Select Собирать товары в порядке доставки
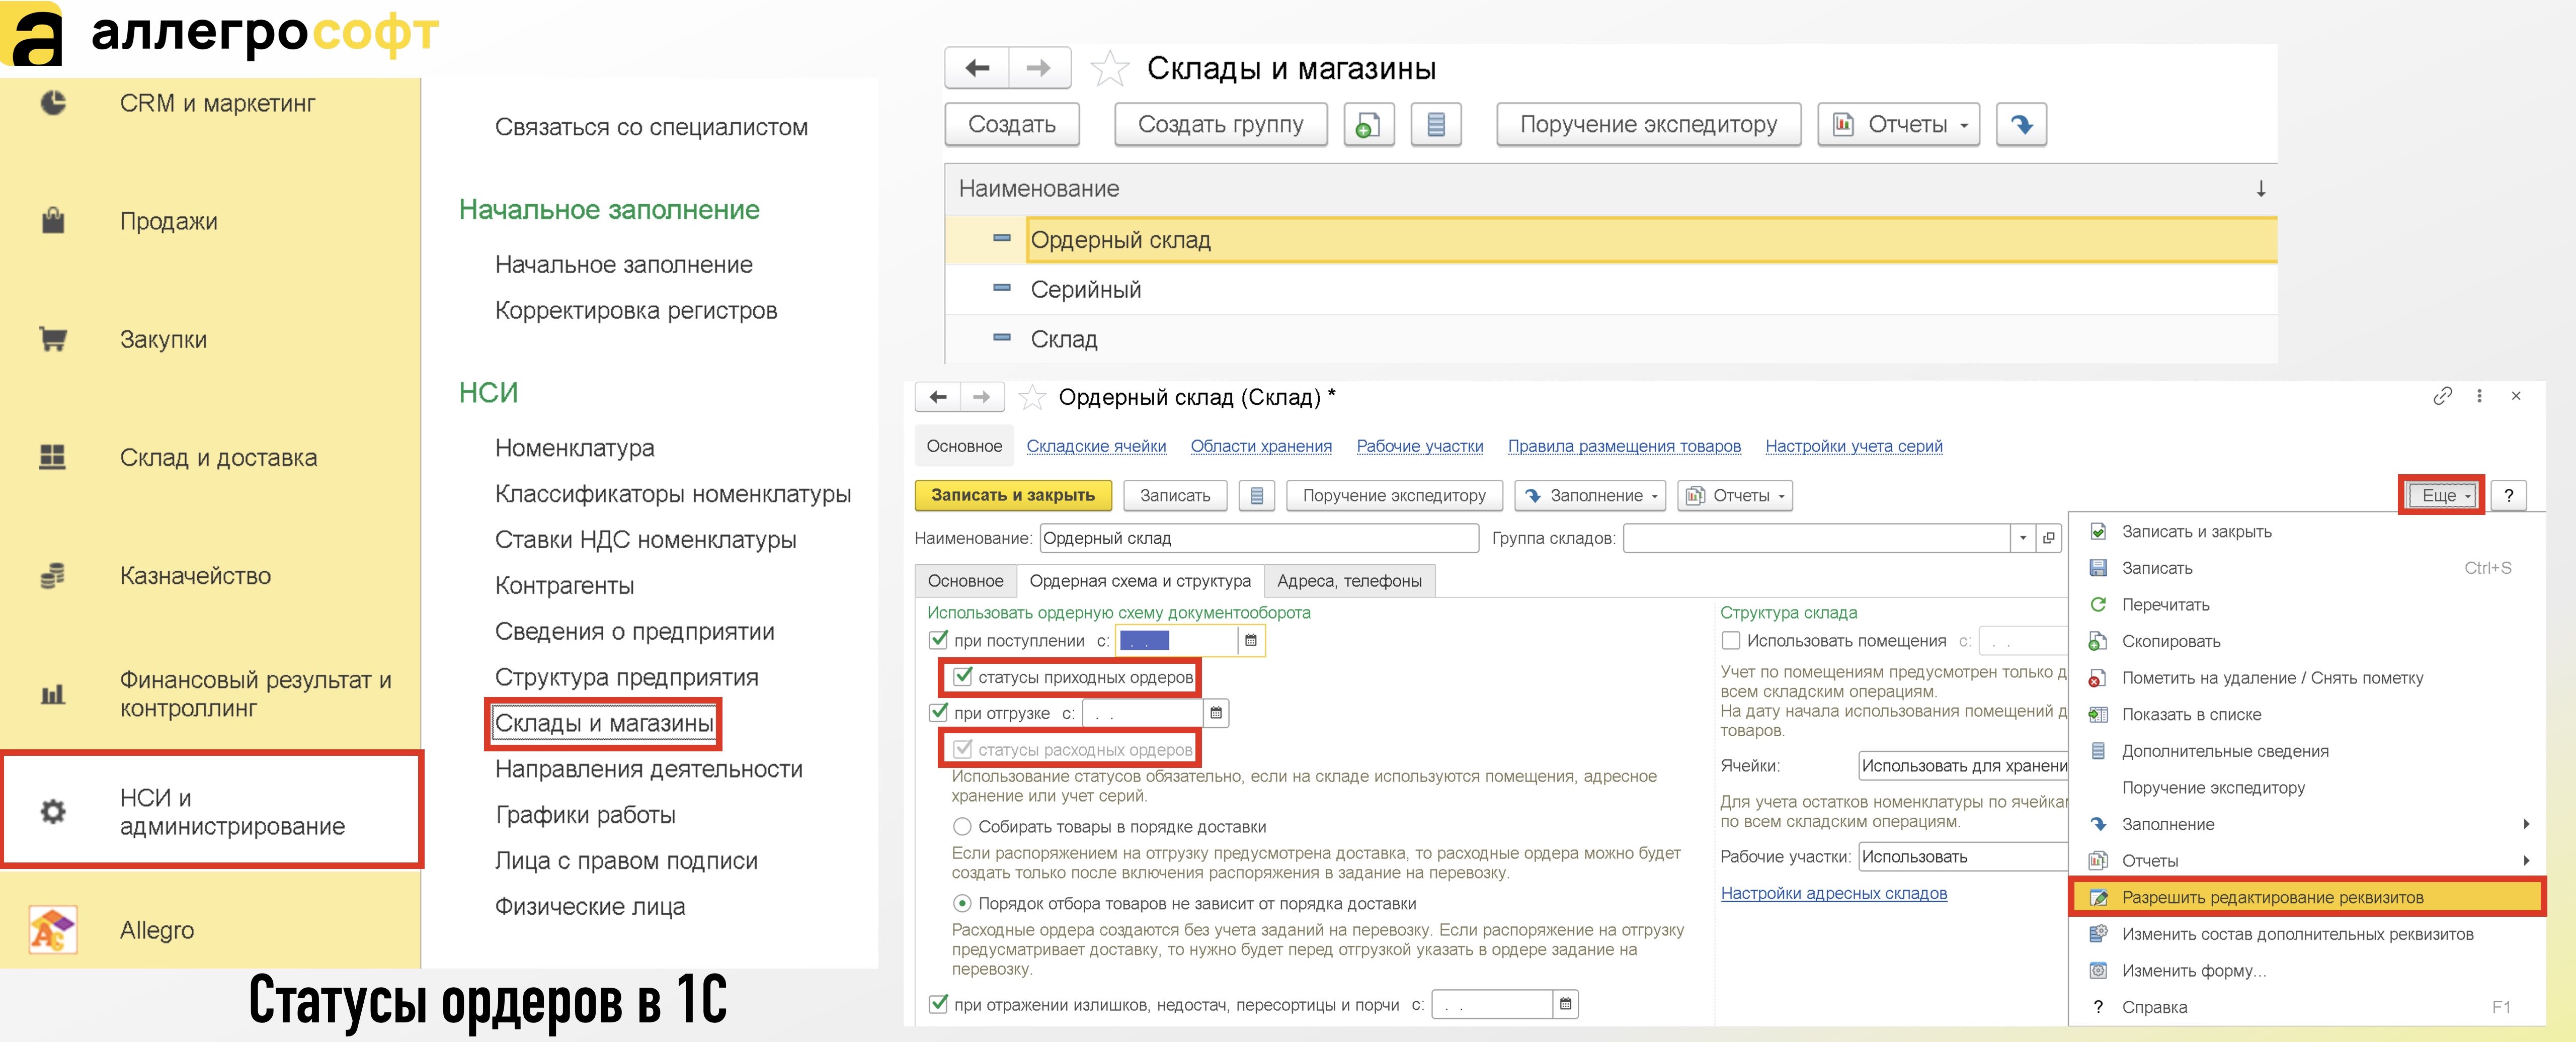This screenshot has width=2576, height=1042. point(962,826)
